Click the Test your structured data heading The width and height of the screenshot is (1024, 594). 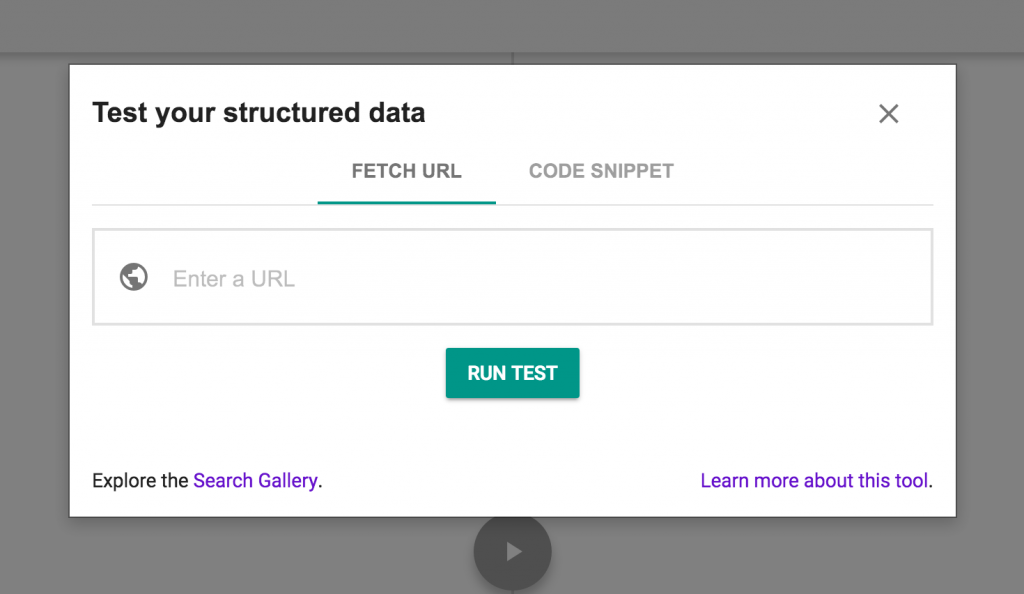258,113
